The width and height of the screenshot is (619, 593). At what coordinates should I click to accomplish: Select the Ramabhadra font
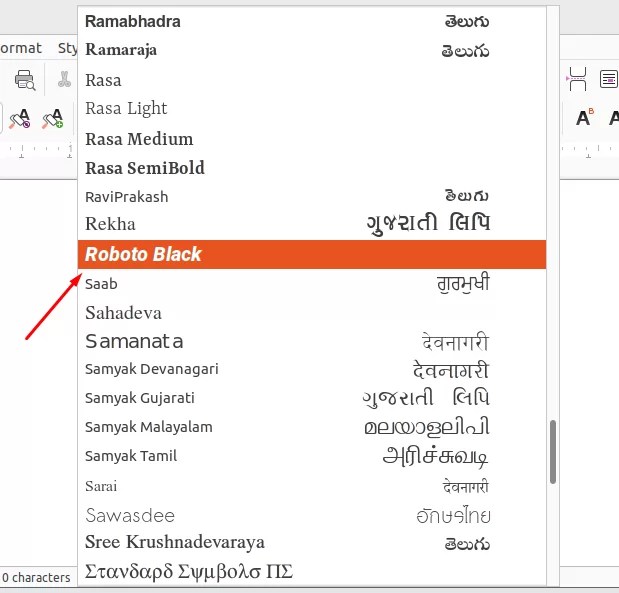(312, 21)
